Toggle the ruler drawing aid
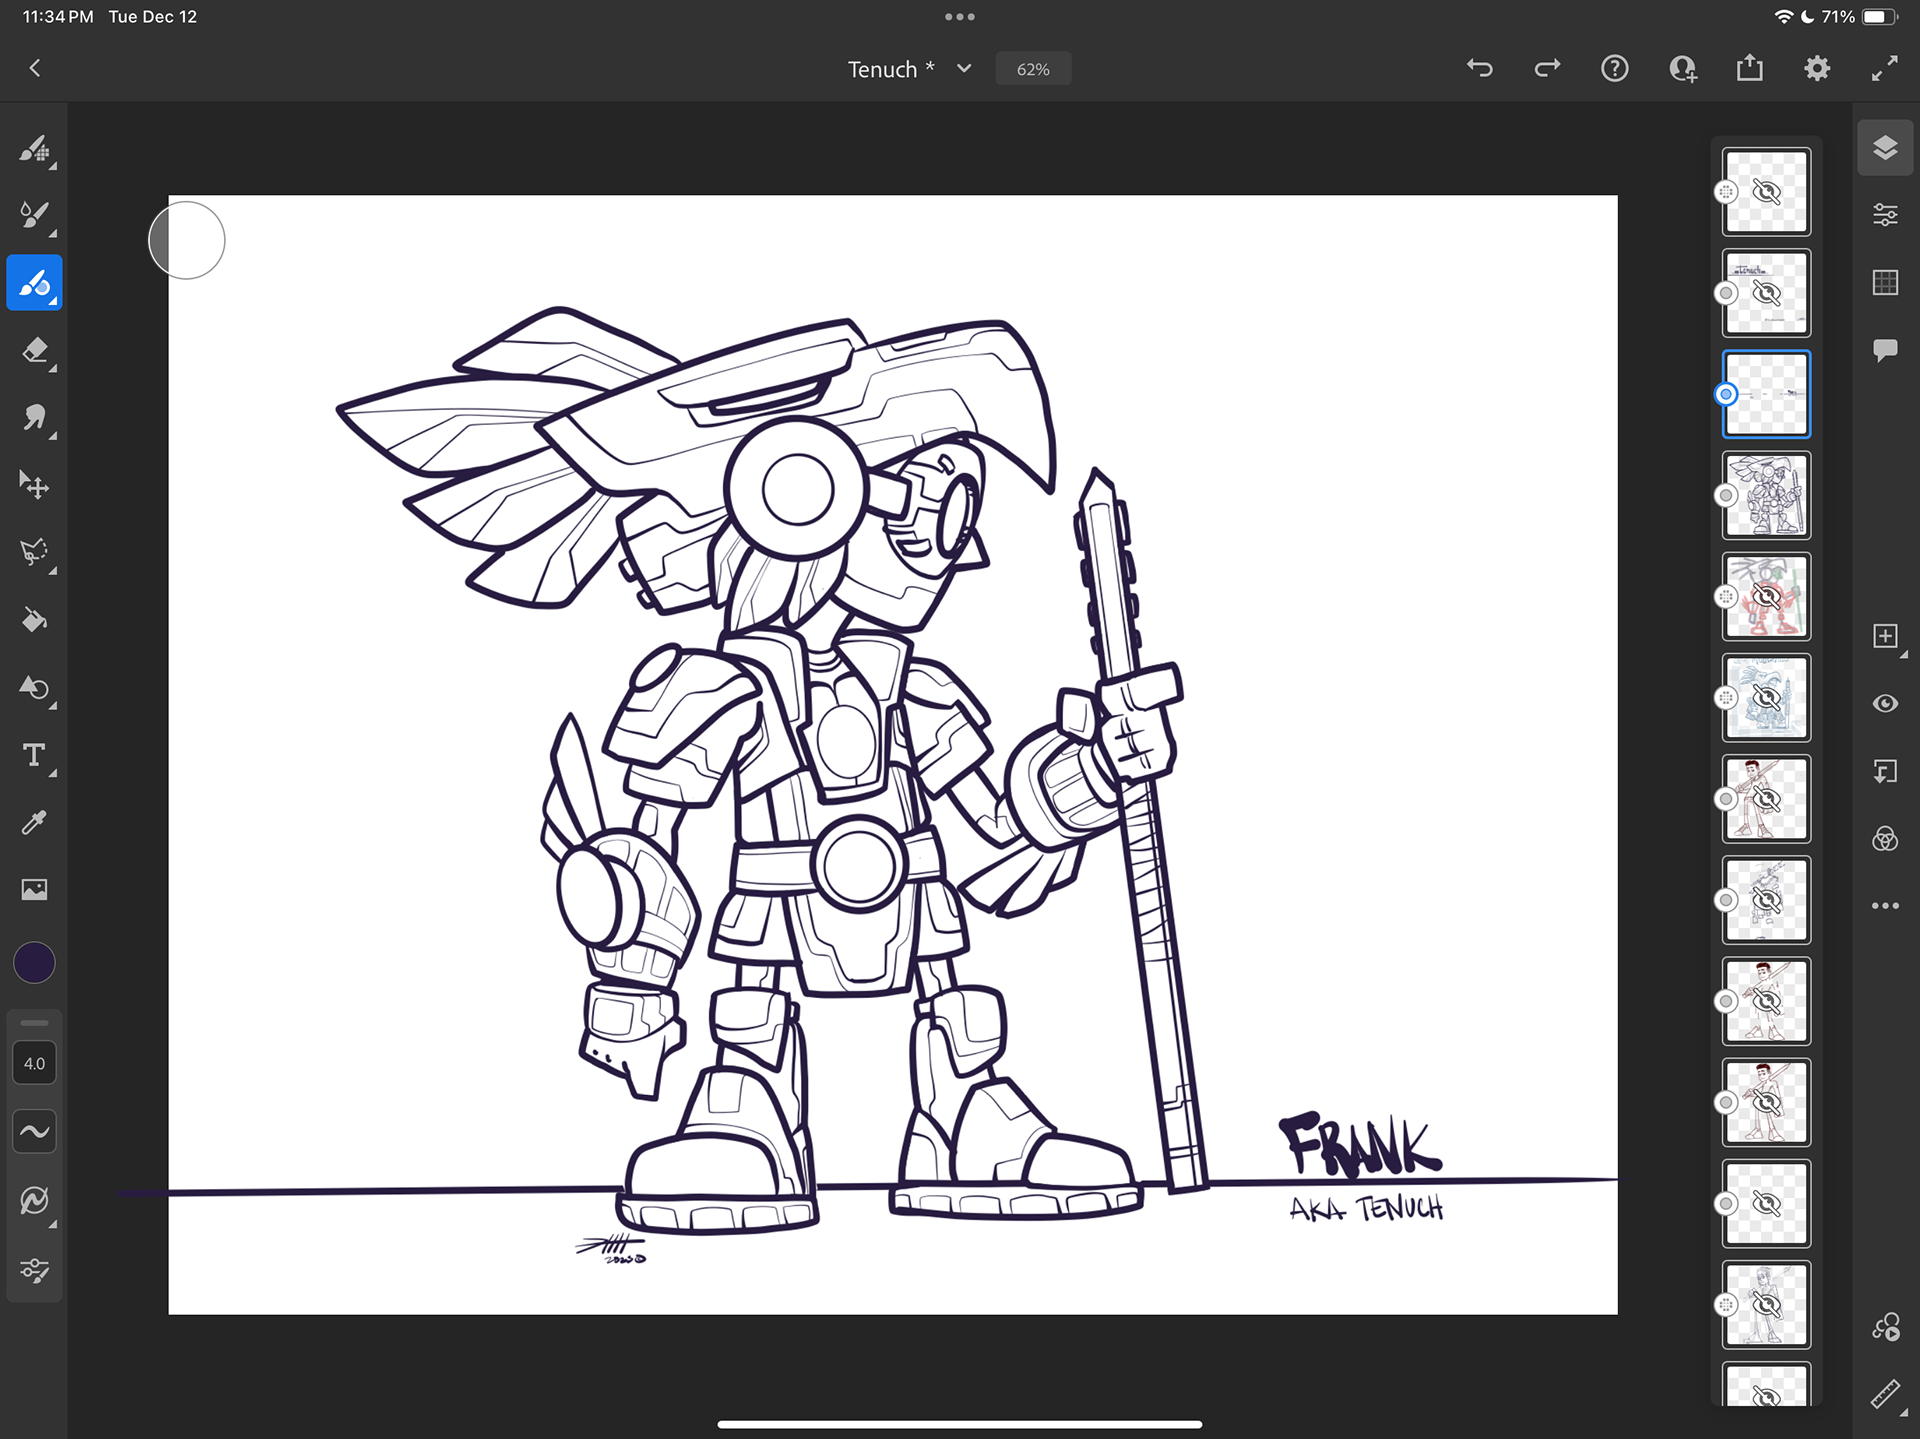 (x=1885, y=1395)
